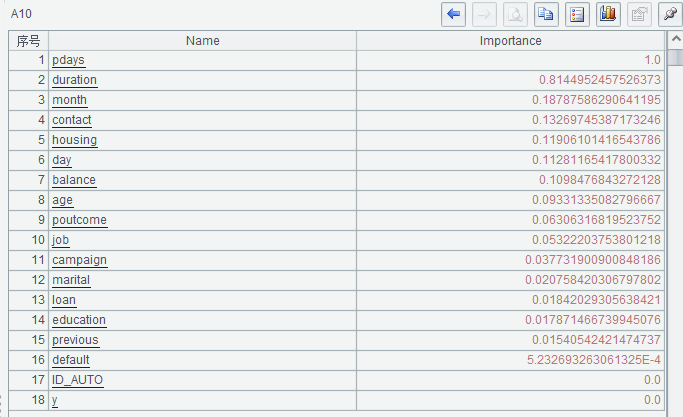Select the value 0.037731900900848186
The image size is (683, 417).
point(593,261)
